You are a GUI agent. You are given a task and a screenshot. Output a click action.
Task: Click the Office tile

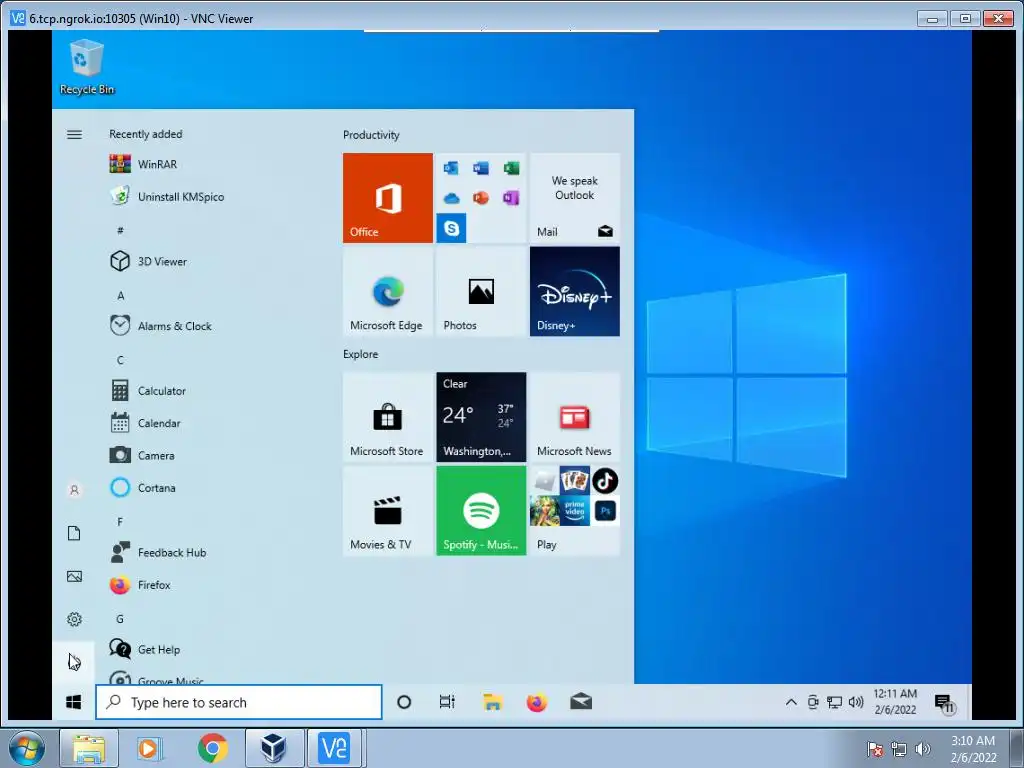tap(387, 198)
